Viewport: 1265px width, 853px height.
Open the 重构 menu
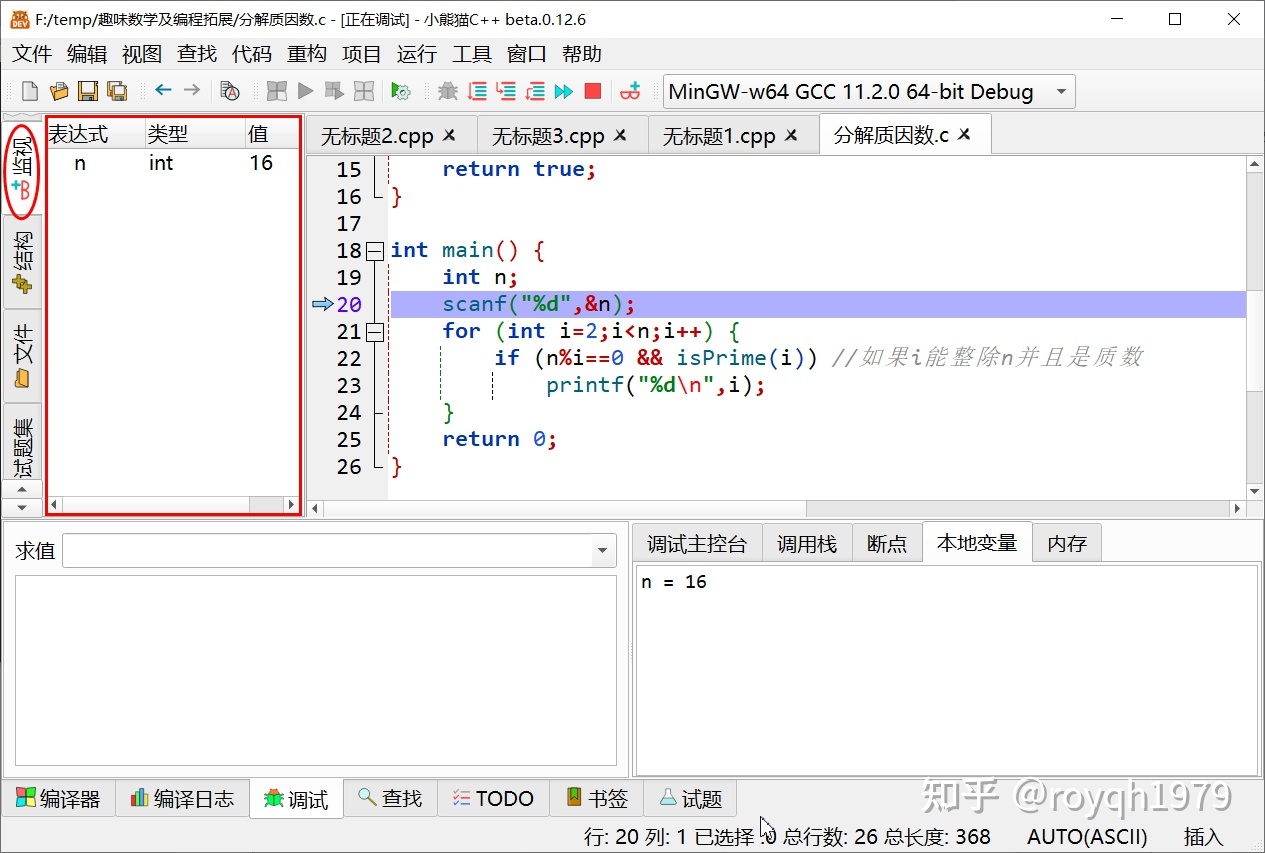pos(307,54)
